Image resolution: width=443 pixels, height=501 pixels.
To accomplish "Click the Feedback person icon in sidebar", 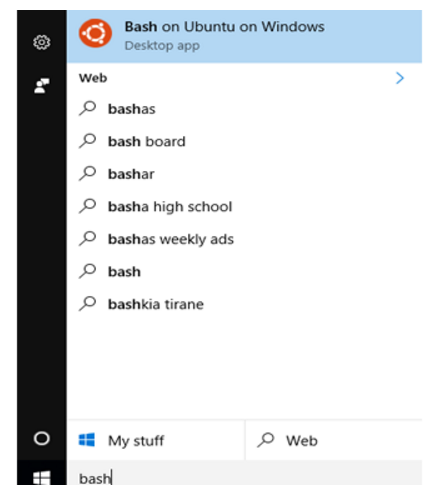I will (x=42, y=86).
